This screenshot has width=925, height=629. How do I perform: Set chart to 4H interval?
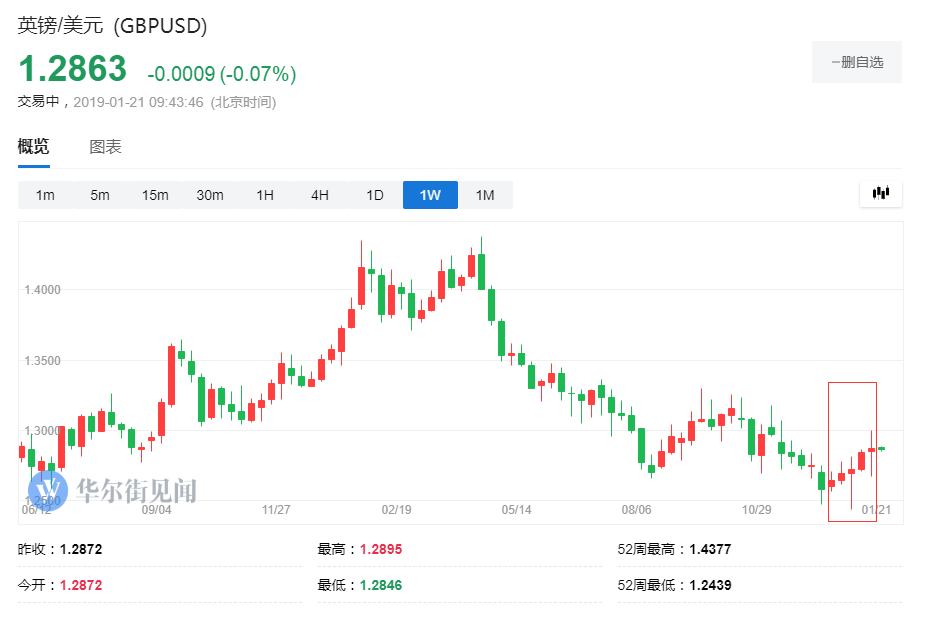click(320, 195)
